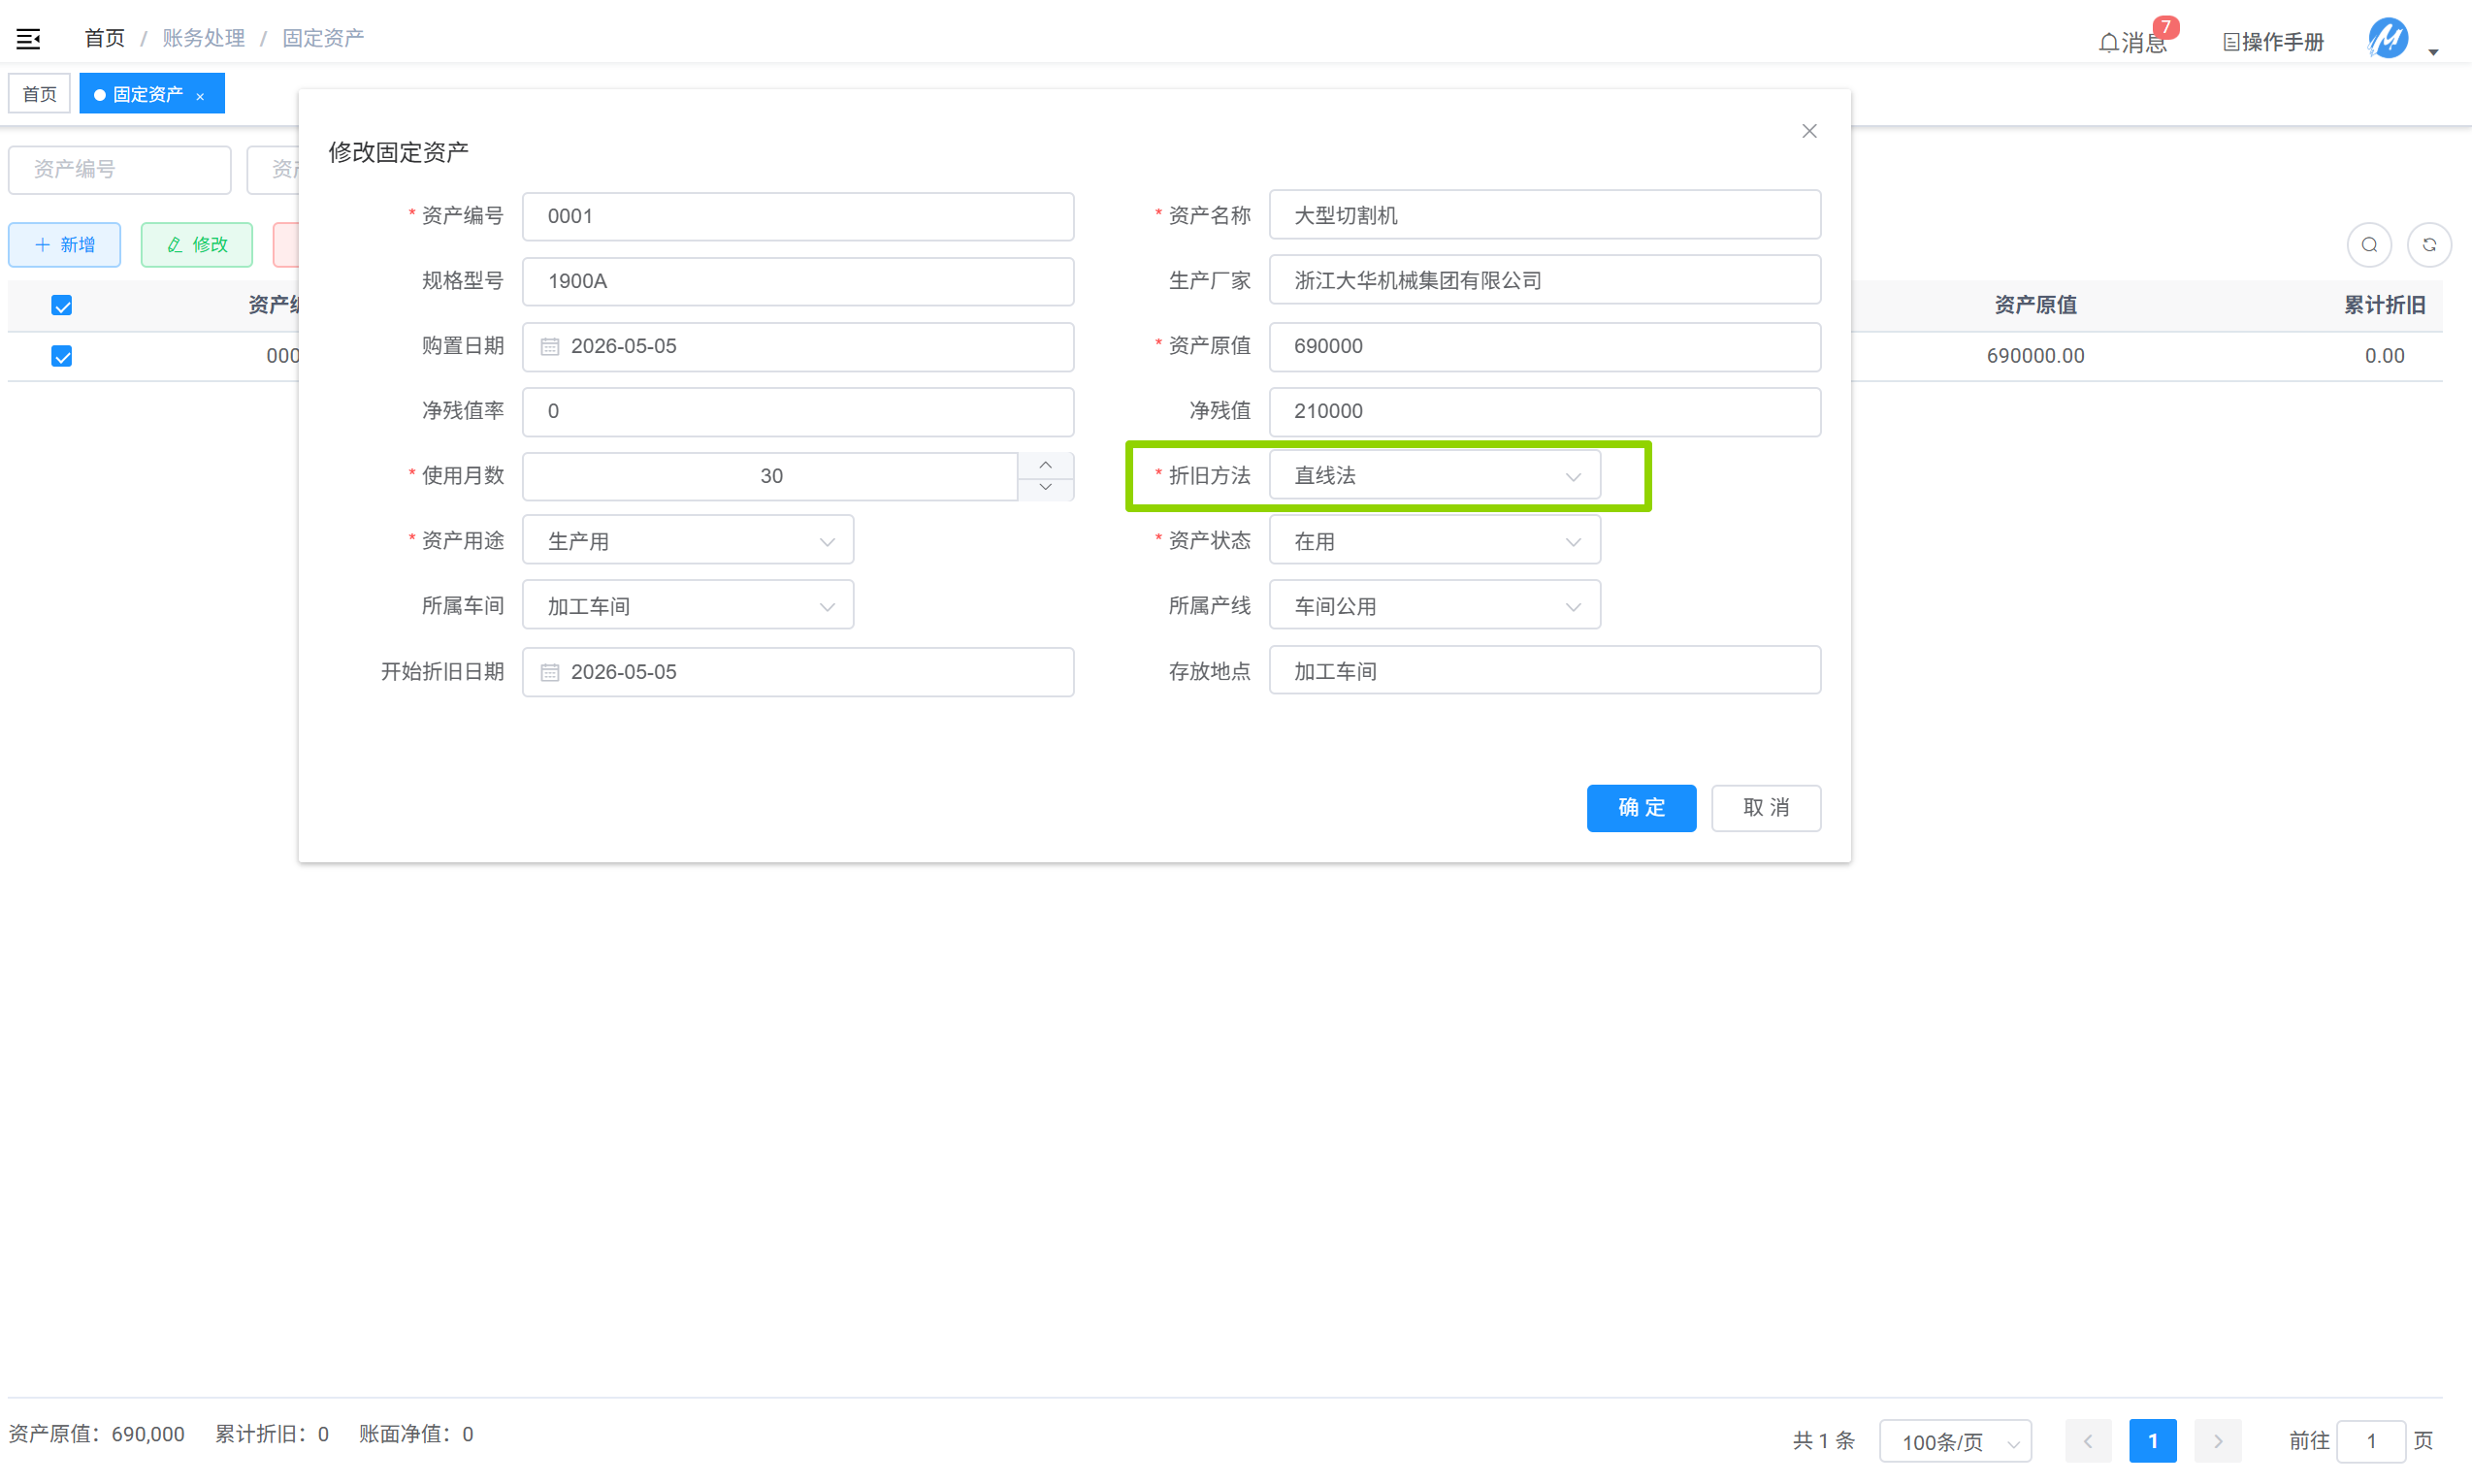Open the 所属车间 dropdown
This screenshot has width=2472, height=1484.
[x=687, y=606]
